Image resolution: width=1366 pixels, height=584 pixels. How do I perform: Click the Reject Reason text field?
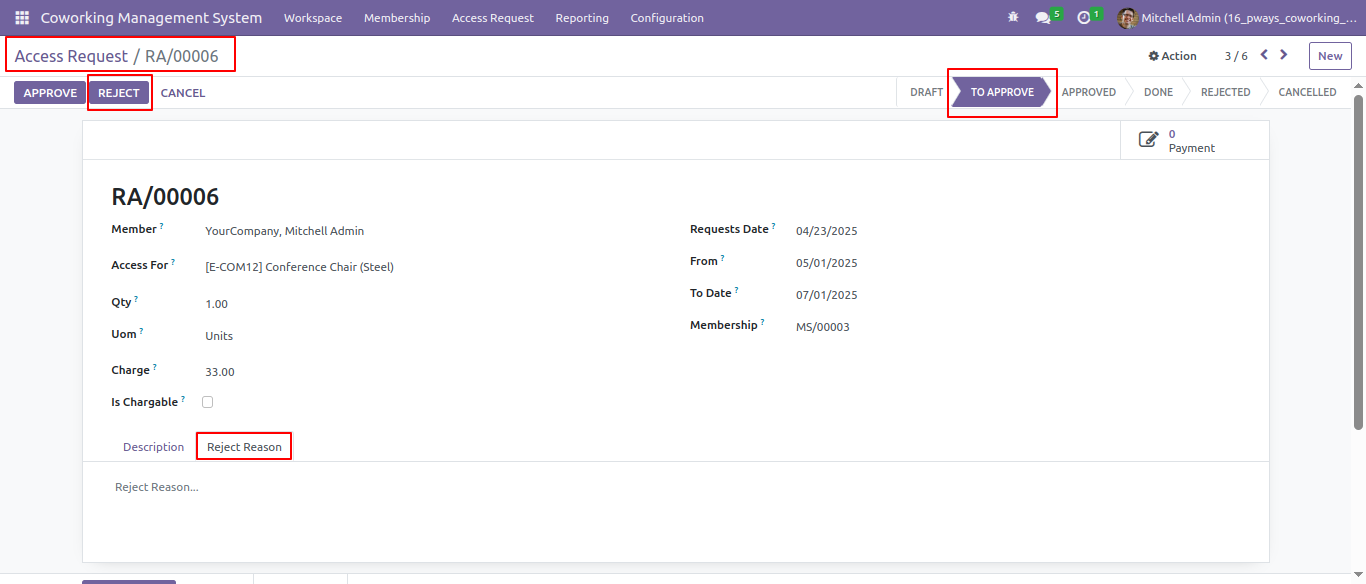pos(675,487)
